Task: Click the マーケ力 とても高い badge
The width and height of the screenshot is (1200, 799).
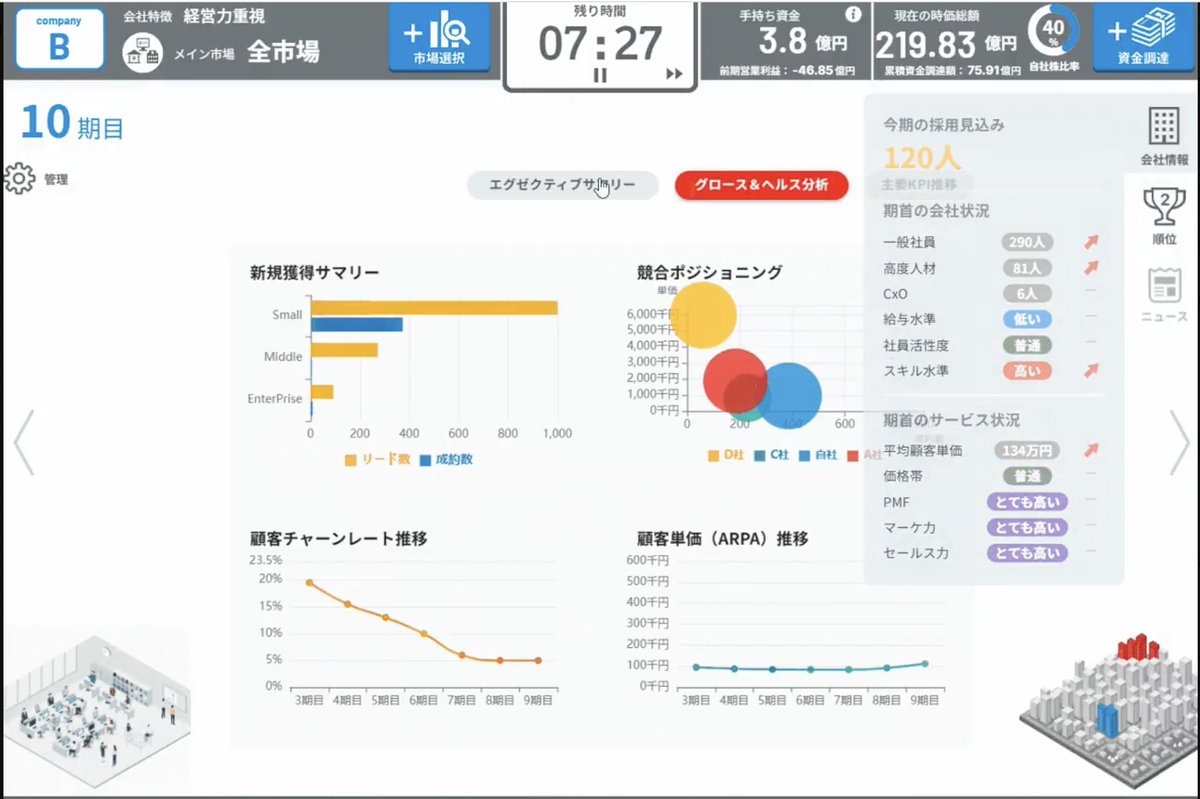Action: (1027, 527)
